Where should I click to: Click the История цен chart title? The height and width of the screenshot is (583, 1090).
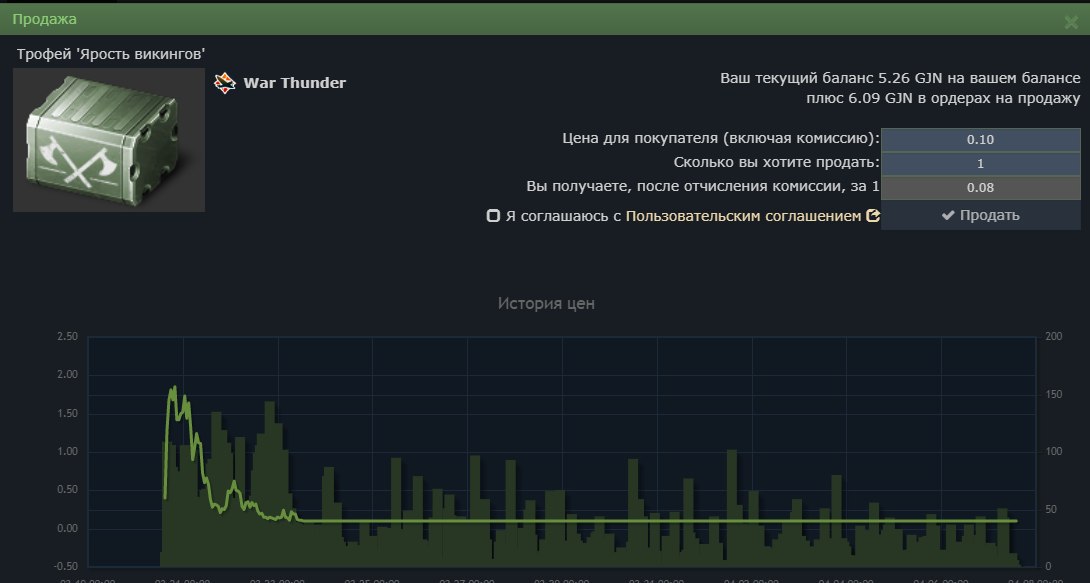point(546,304)
